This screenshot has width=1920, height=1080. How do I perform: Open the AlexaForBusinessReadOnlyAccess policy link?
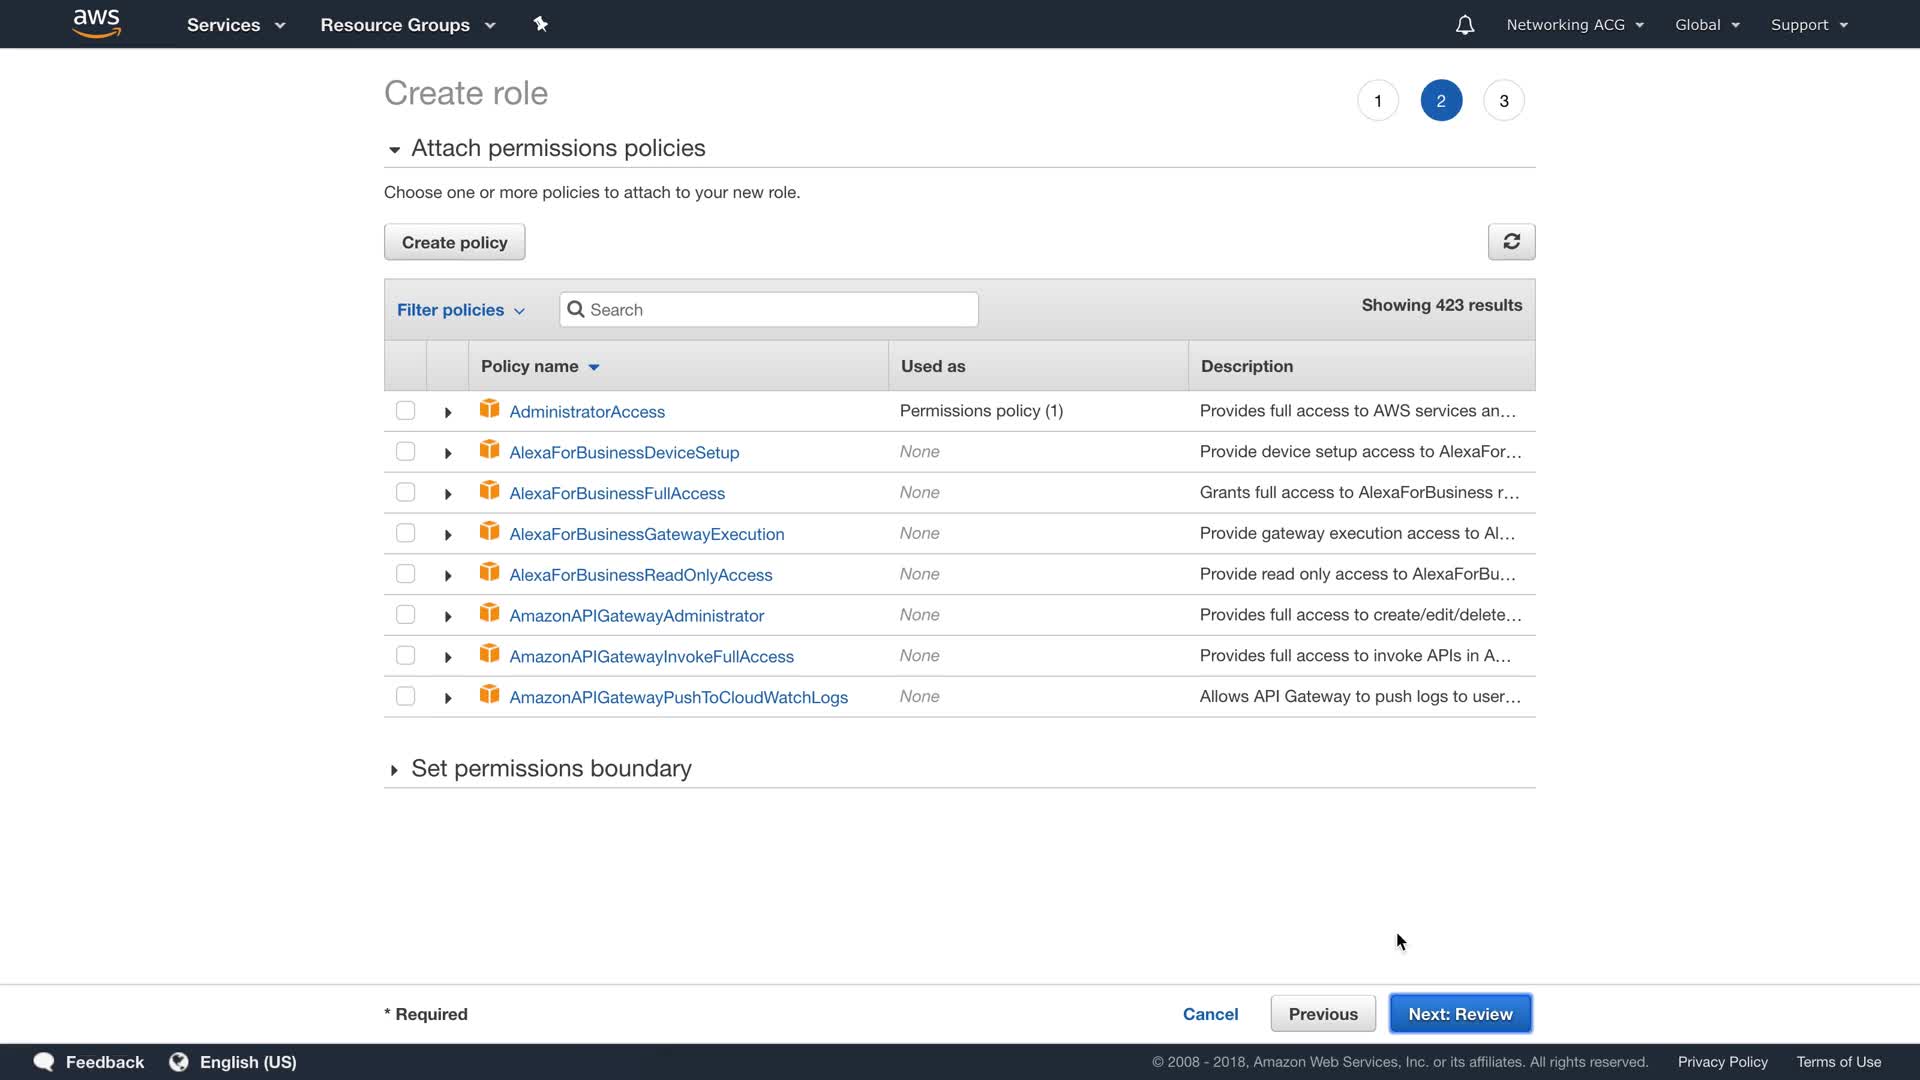click(x=641, y=575)
